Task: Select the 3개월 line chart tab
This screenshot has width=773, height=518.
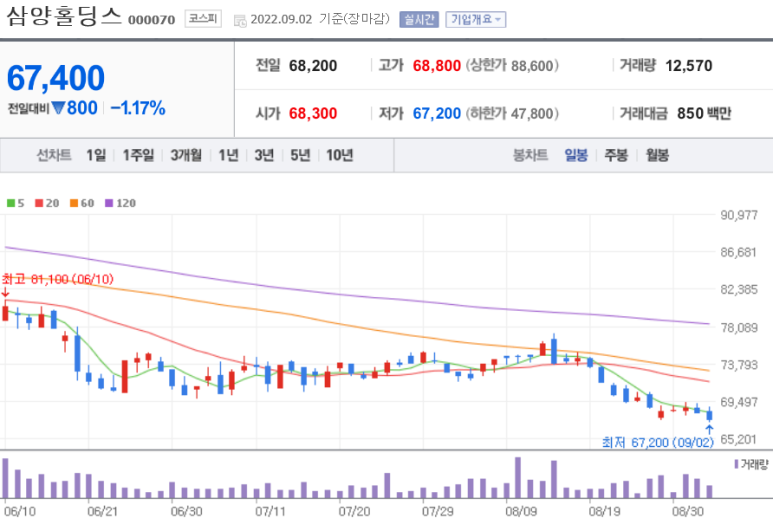Action: point(186,155)
